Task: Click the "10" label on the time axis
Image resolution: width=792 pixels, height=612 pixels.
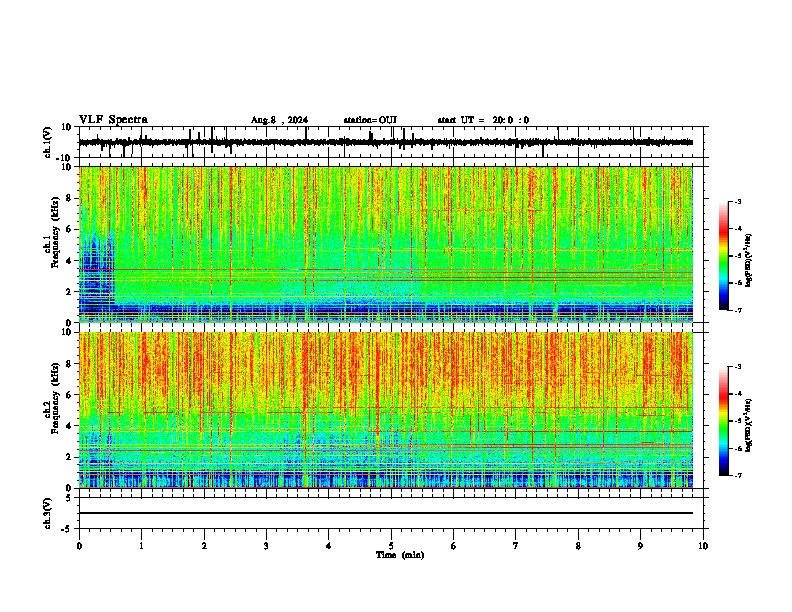Action: pos(703,546)
